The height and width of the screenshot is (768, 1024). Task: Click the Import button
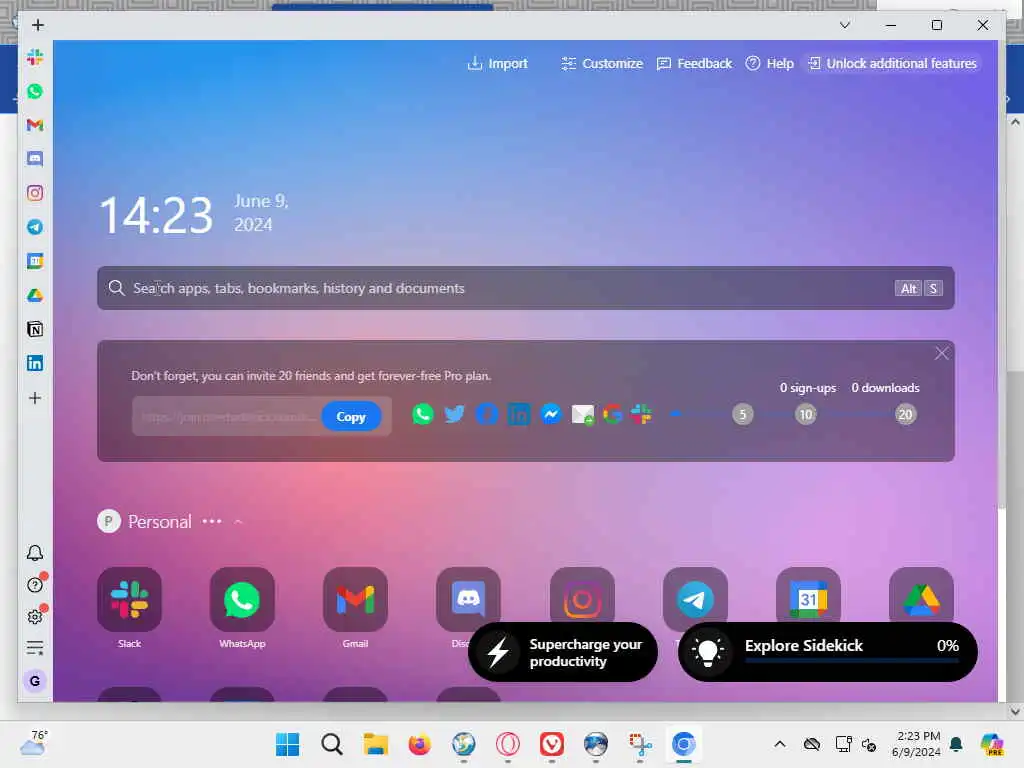pyautogui.click(x=498, y=63)
